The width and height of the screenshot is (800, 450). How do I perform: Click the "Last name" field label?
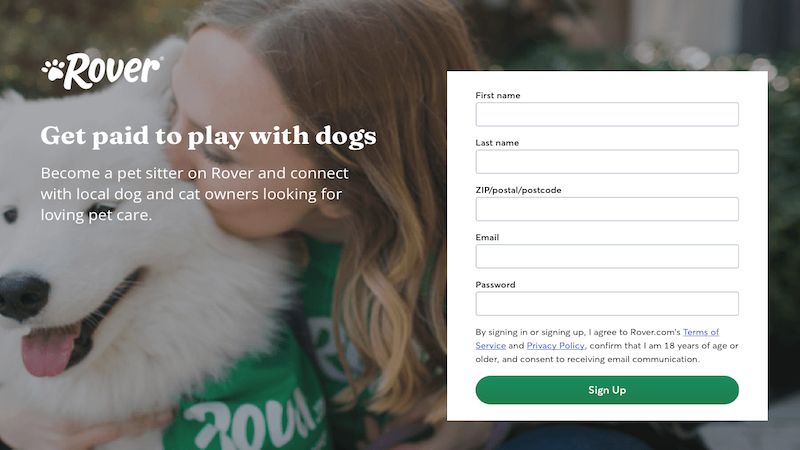(497, 143)
